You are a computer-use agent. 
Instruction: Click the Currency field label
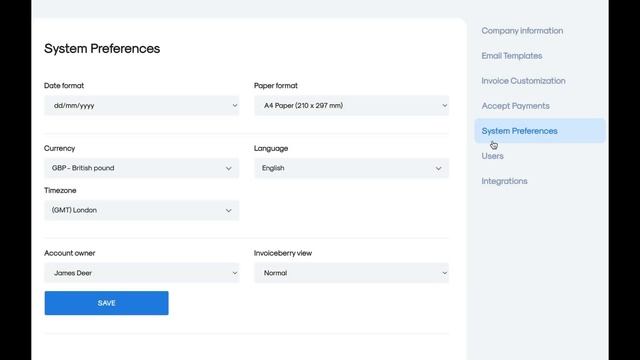tap(60, 149)
